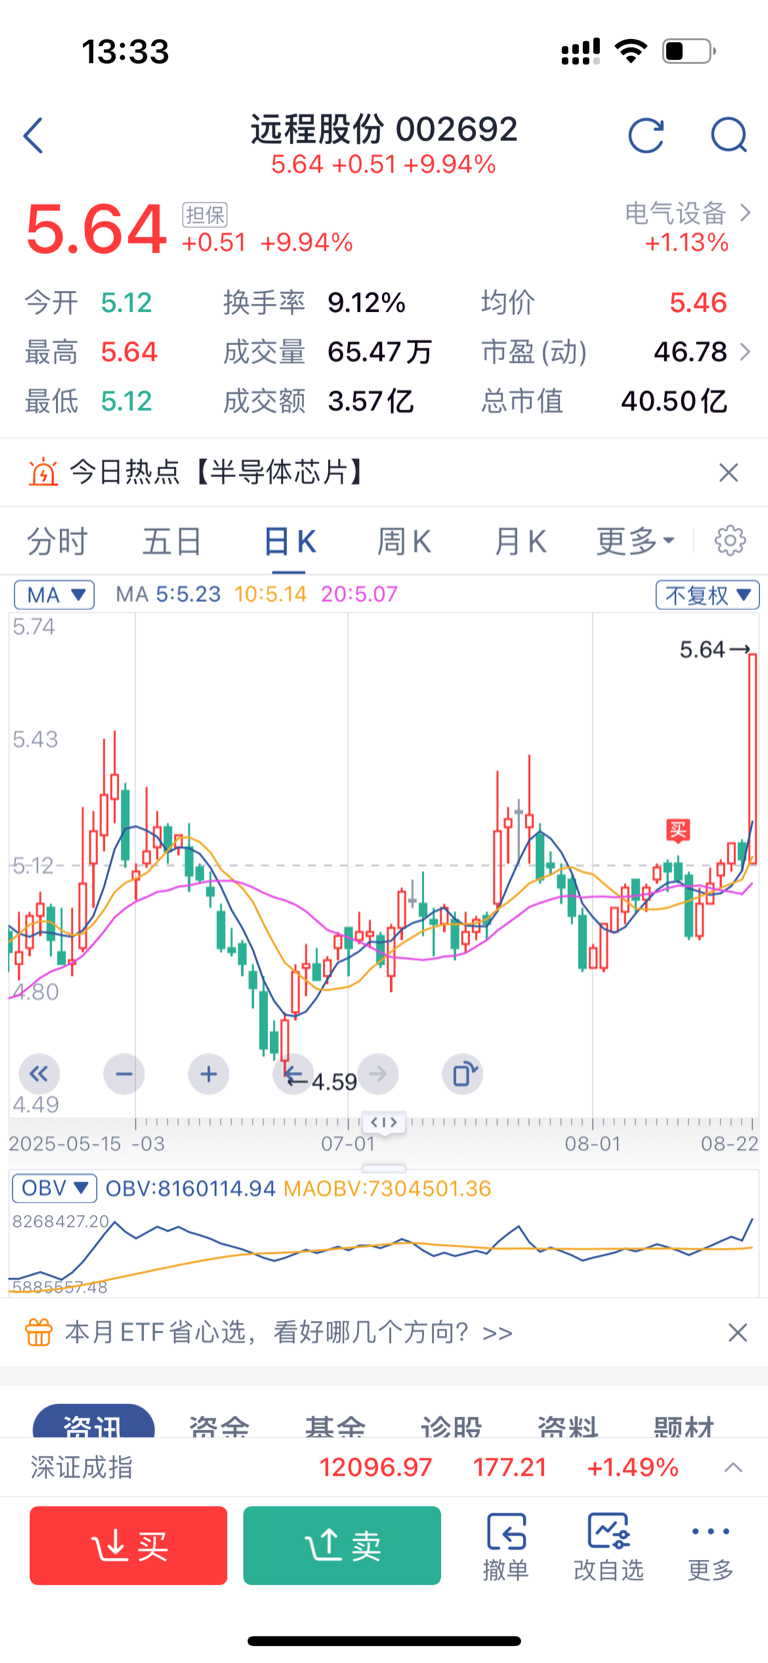Tap the 改自选 watchlist icon
The image size is (768, 1663).
pos(608,1546)
